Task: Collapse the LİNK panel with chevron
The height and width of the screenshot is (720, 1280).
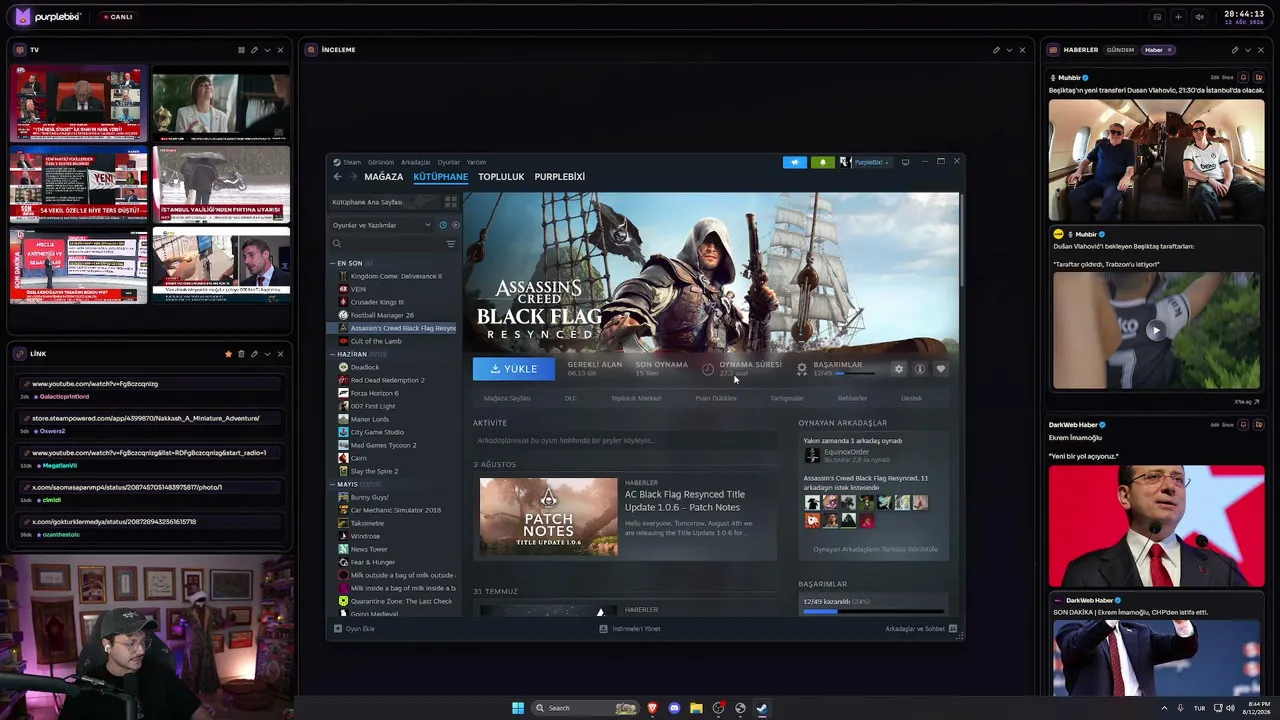Action: pos(267,354)
